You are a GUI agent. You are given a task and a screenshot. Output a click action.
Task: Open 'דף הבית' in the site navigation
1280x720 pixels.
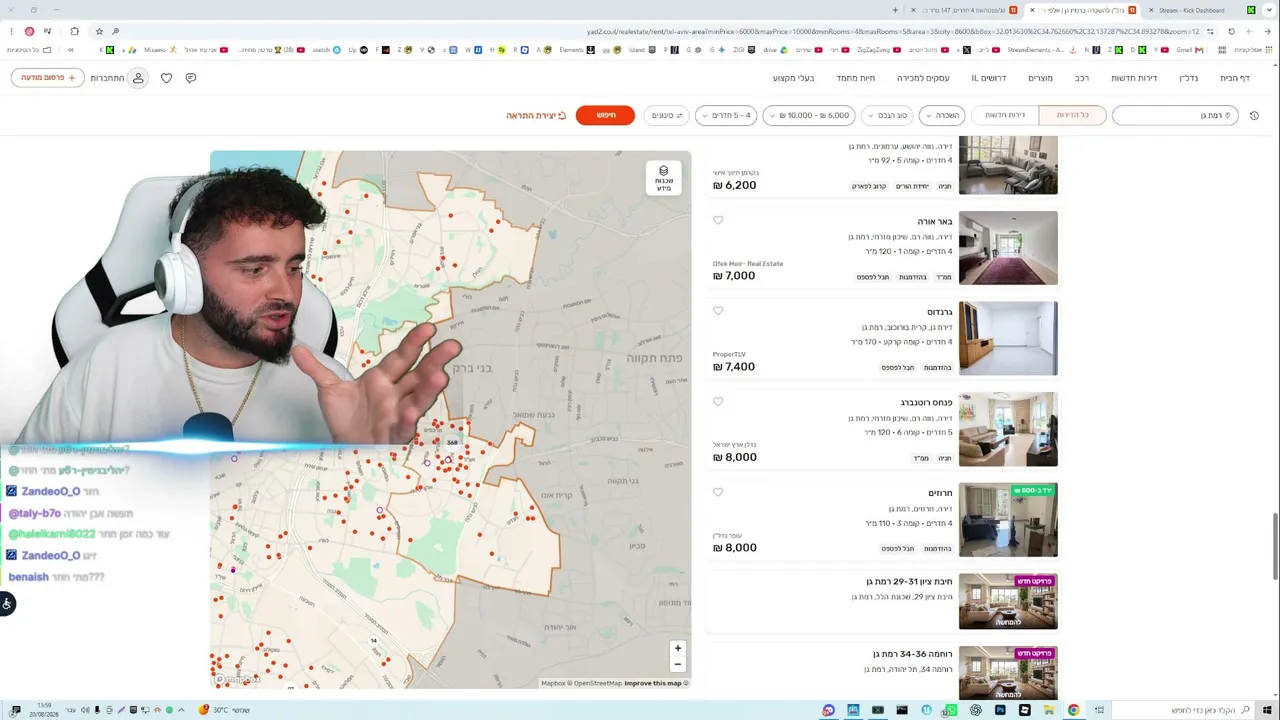click(x=1235, y=78)
